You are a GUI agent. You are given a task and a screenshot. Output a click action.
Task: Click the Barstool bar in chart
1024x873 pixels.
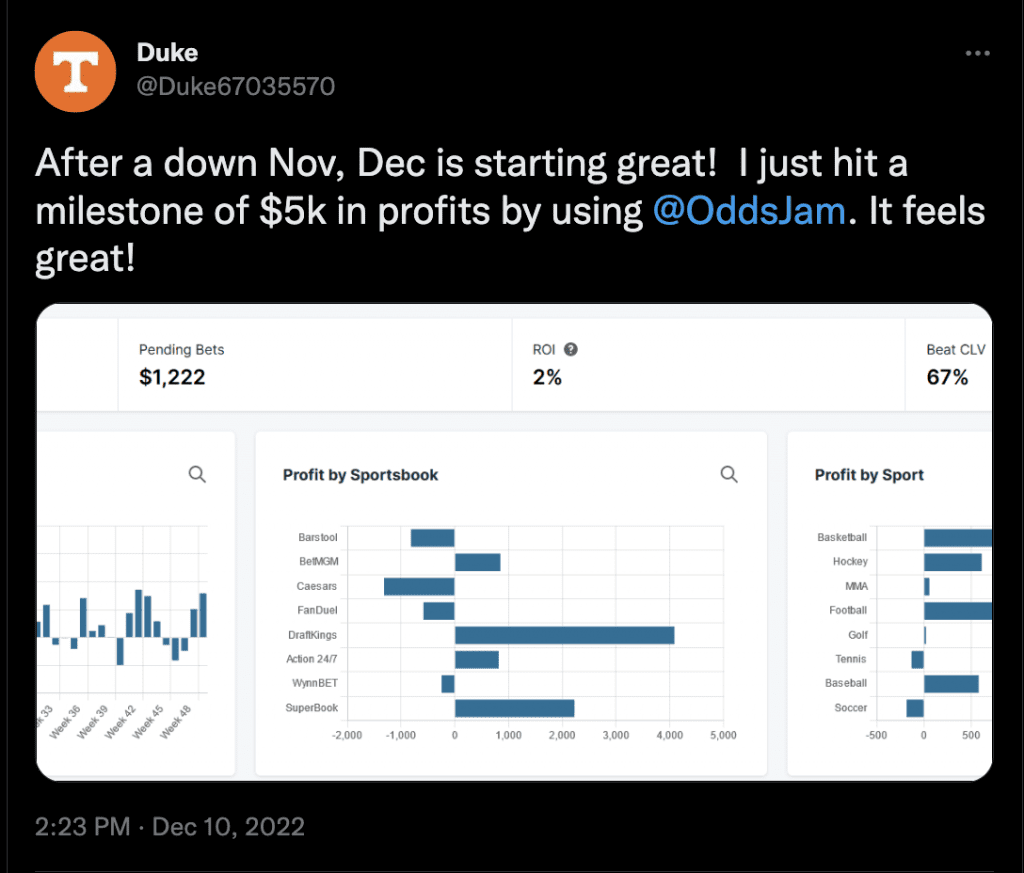[x=432, y=538]
